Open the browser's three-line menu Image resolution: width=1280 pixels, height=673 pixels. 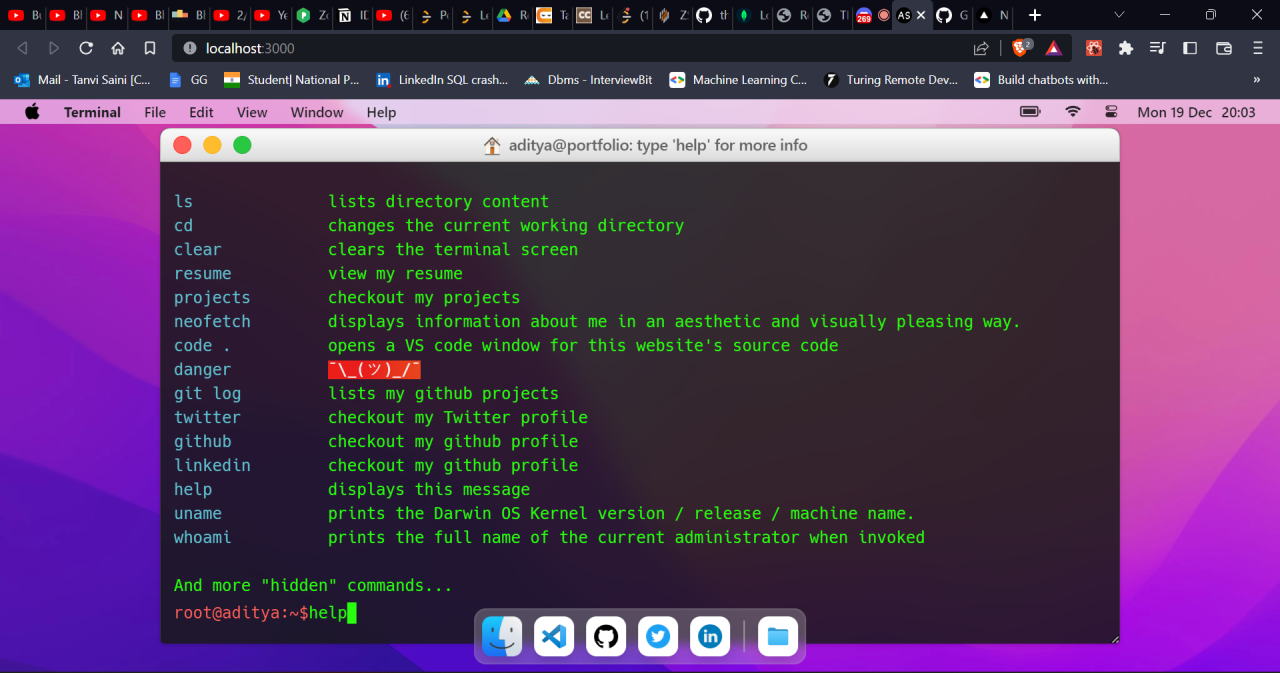click(1256, 48)
